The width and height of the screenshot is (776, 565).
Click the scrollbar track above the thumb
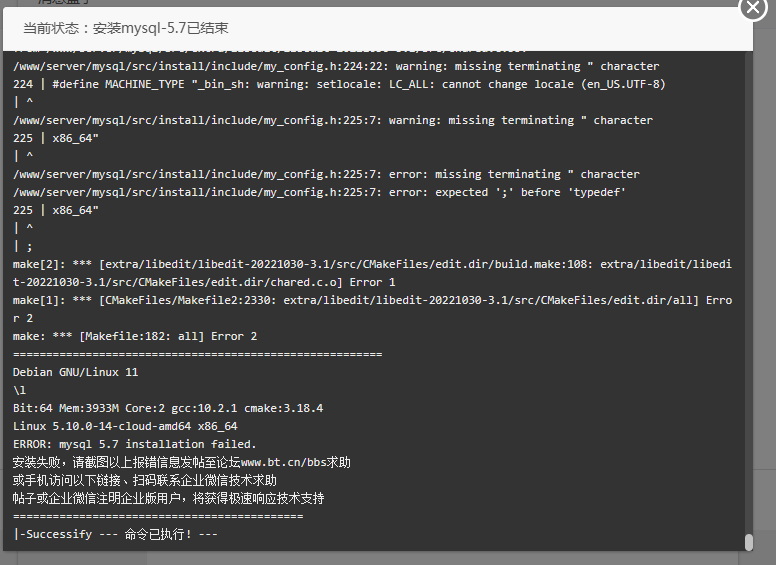749,292
